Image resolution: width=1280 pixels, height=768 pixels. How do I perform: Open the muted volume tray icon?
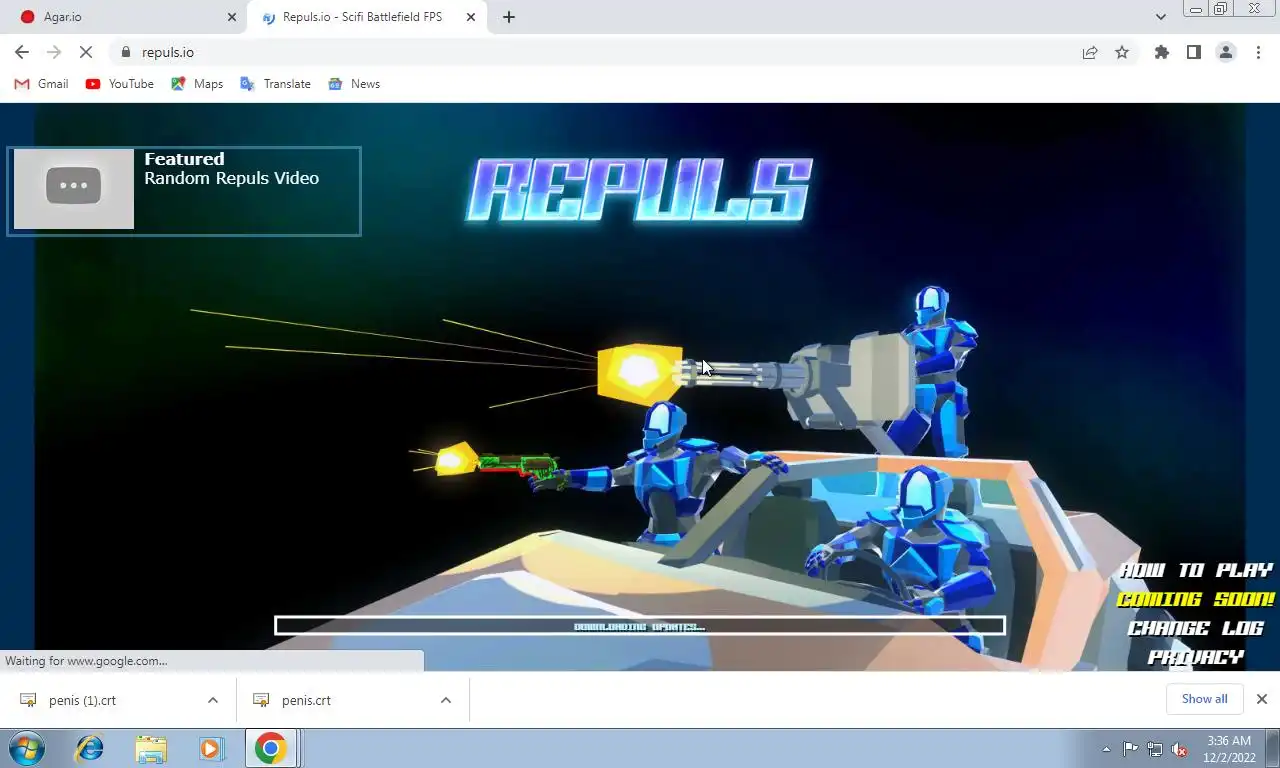click(1180, 749)
